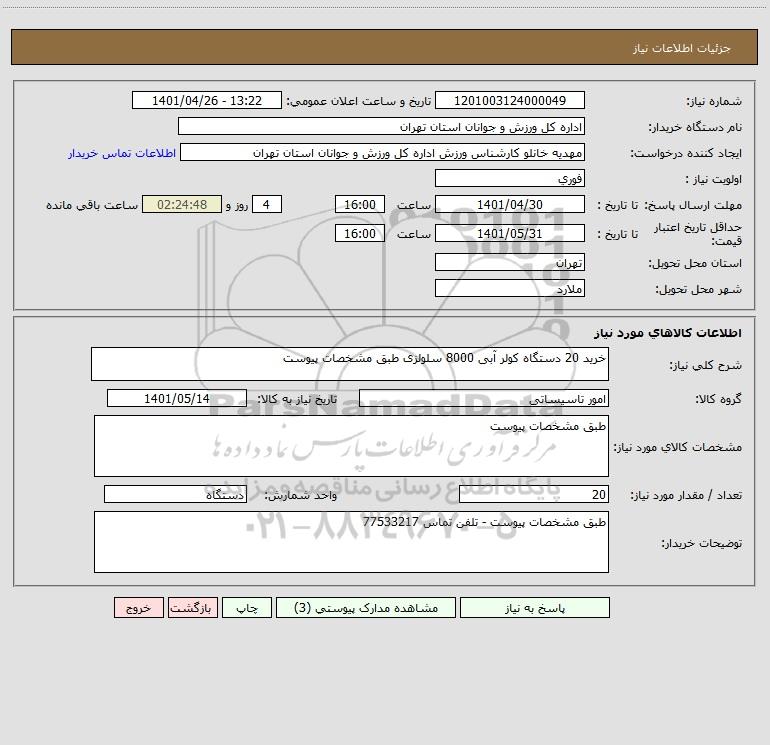Screen dimensions: 770x745
Task: Click the خروج exit button
Action: tap(138, 607)
